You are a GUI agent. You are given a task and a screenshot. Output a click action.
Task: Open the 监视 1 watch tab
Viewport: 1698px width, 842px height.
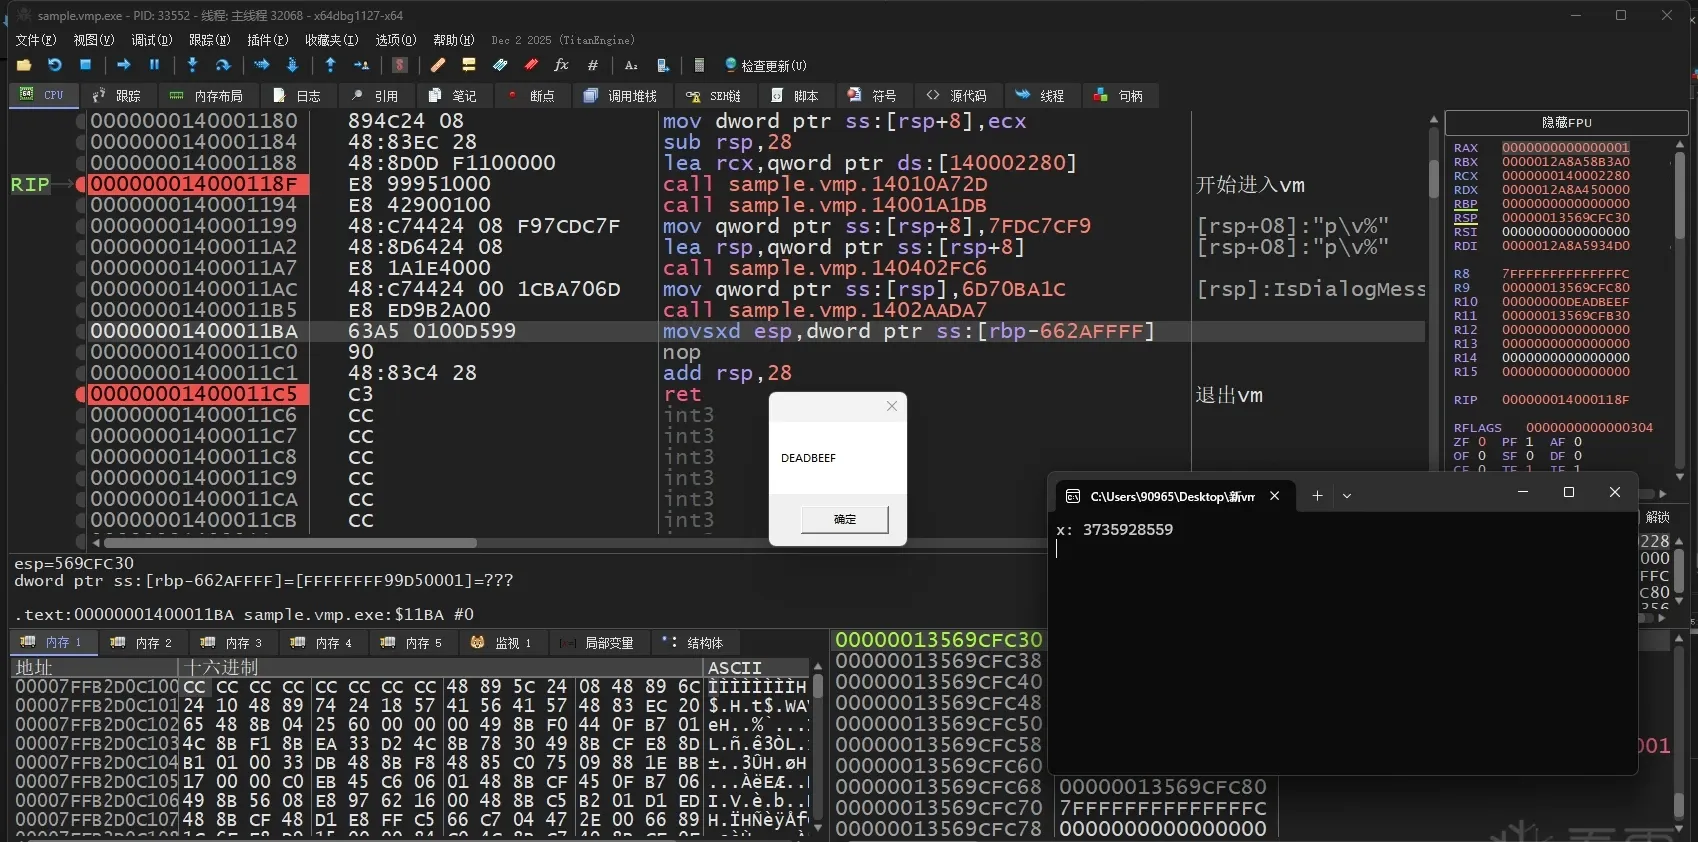502,643
